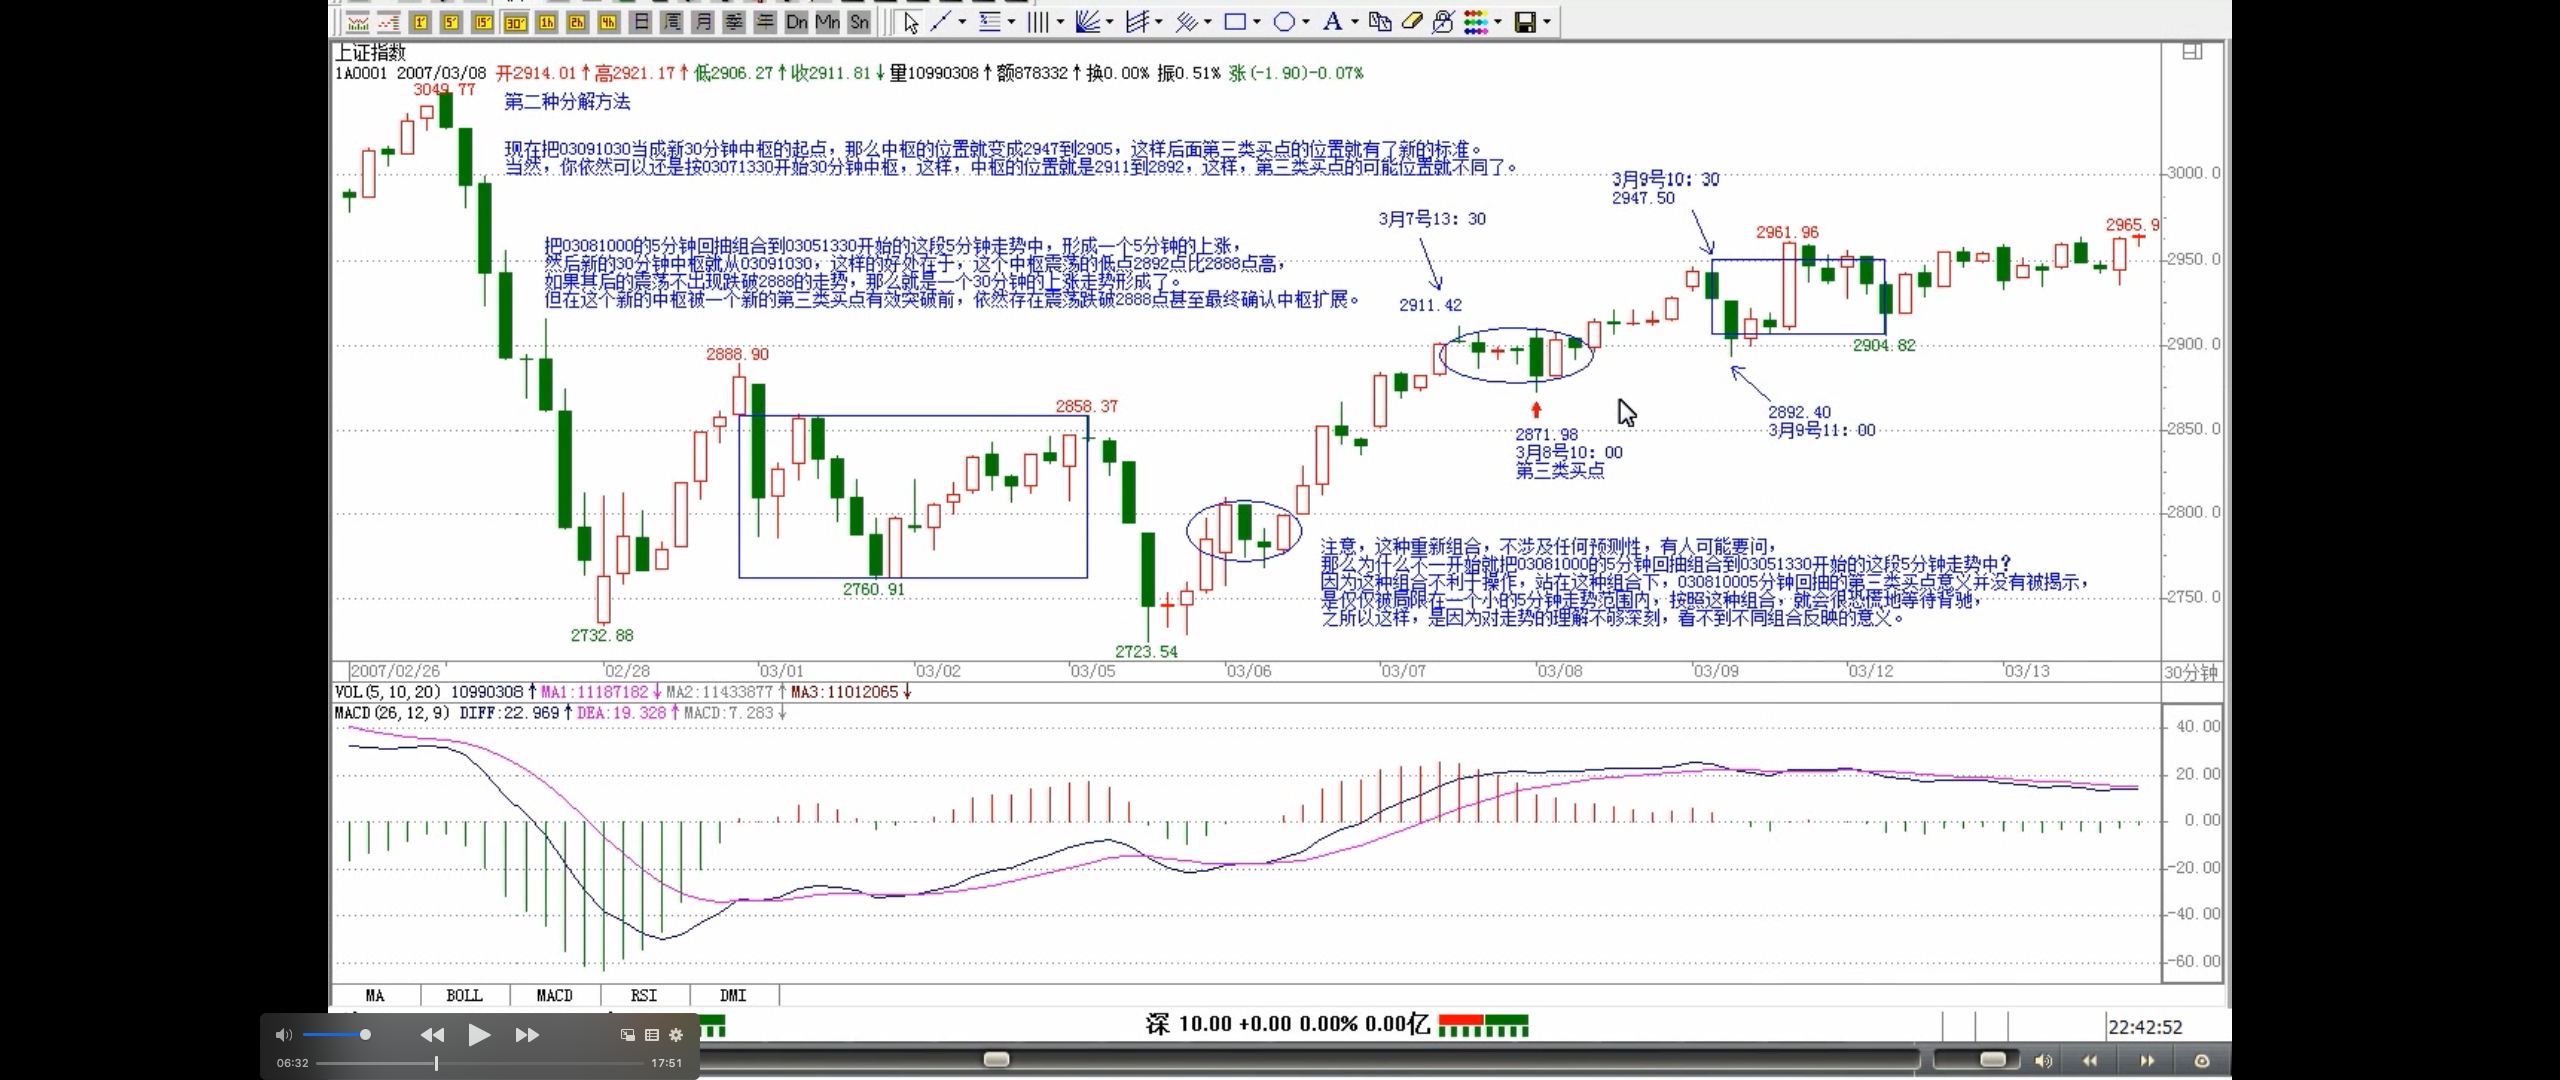The height and width of the screenshot is (1080, 2560).
Task: Rewind the video in overlay player
Action: tap(432, 1035)
